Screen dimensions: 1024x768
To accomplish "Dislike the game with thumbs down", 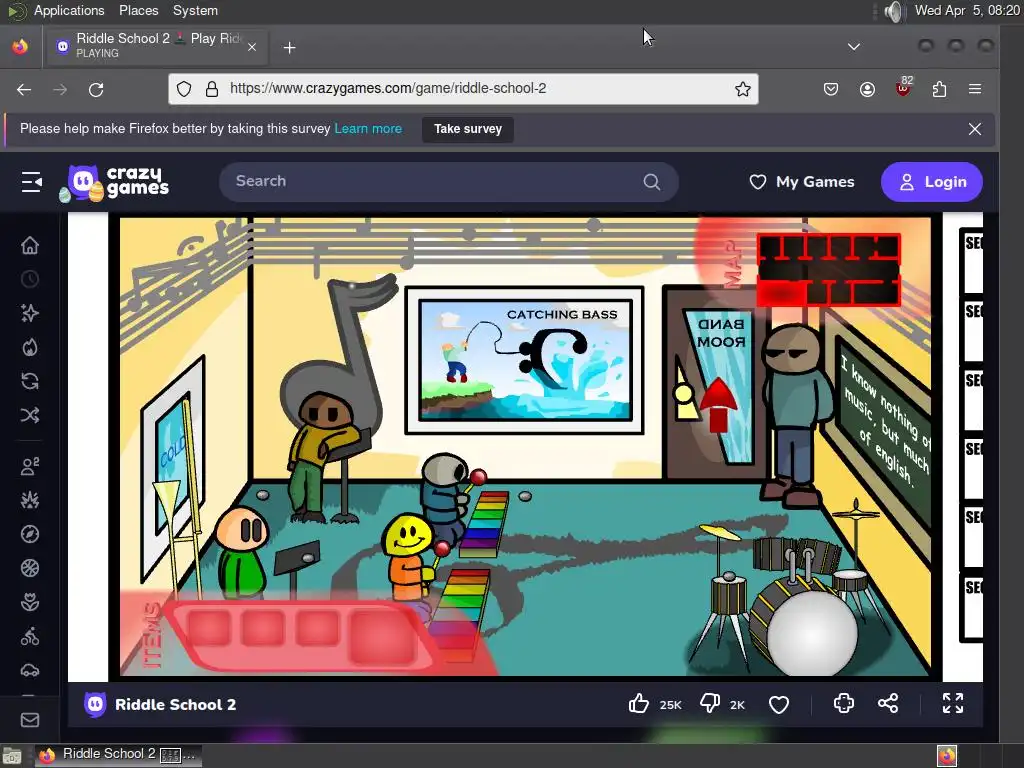I will (x=710, y=704).
